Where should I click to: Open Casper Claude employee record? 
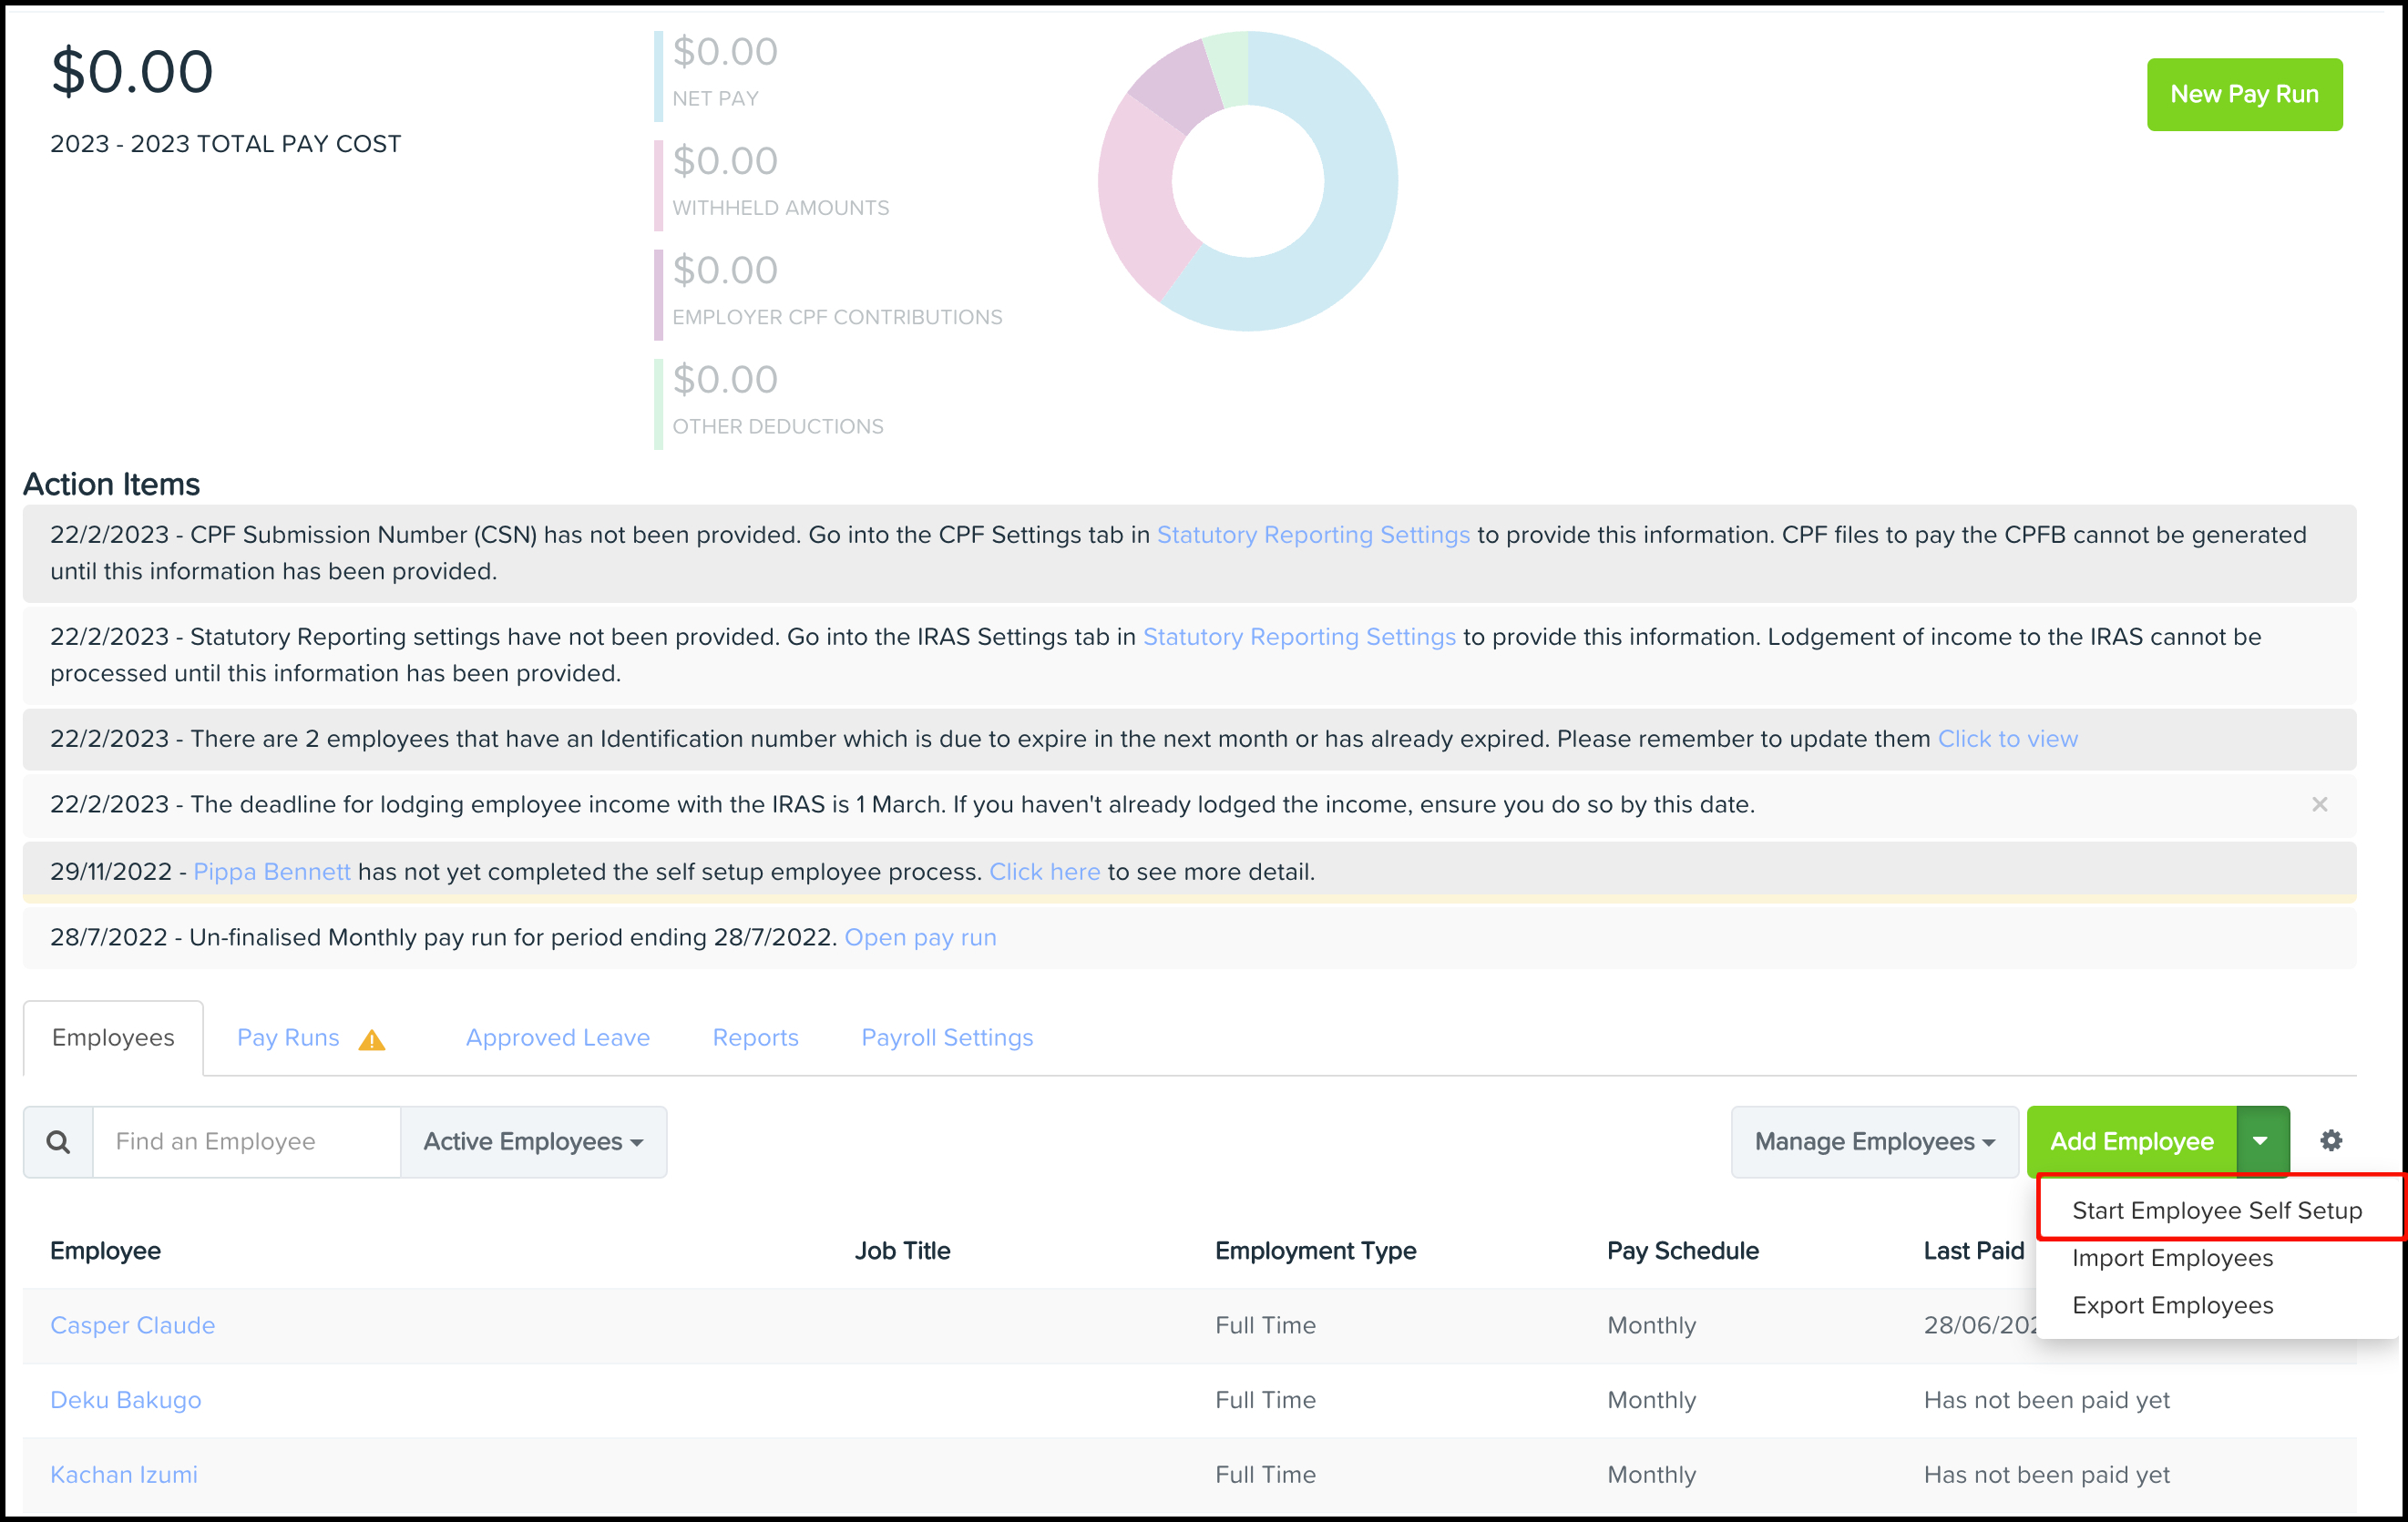132,1325
